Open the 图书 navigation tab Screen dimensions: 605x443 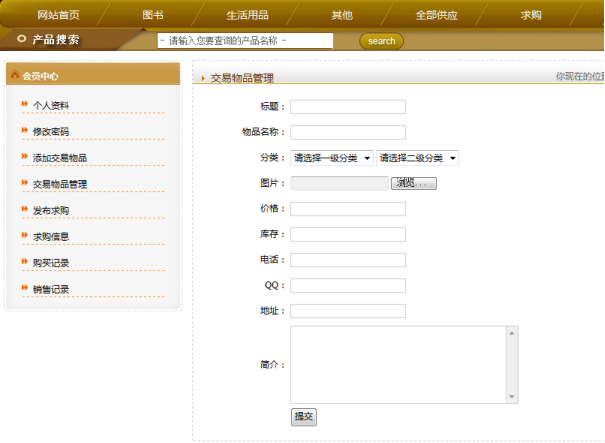point(153,15)
